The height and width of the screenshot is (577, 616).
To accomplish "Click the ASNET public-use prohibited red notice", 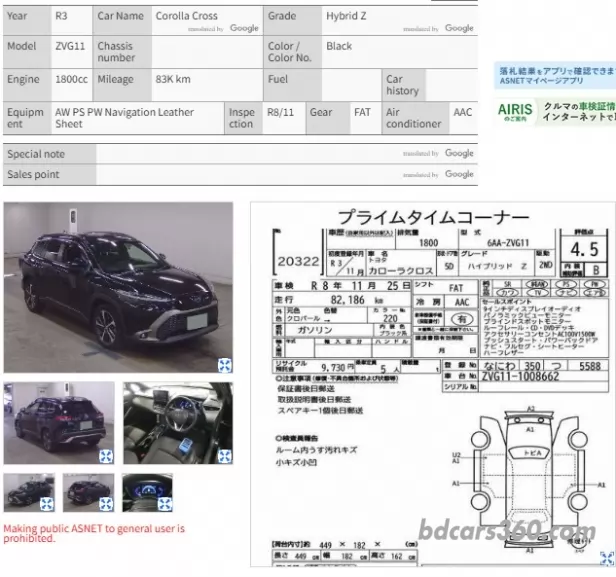I will (x=94, y=533).
